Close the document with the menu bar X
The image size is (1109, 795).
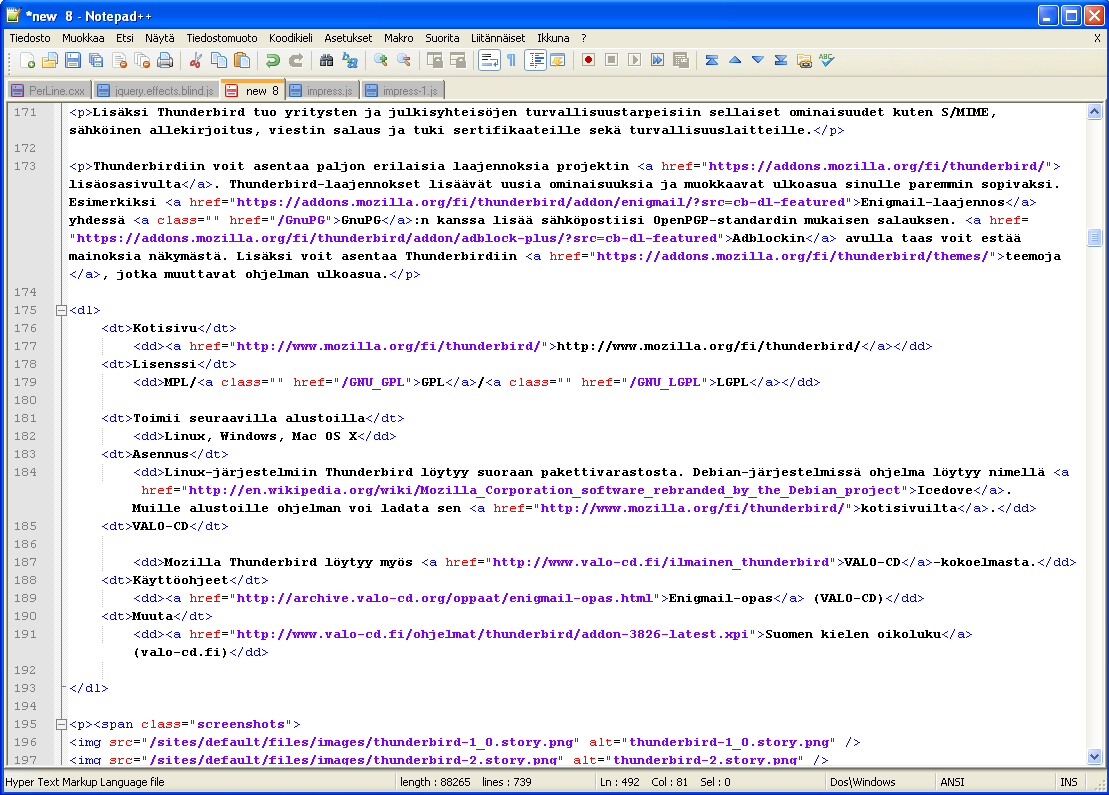pos(1097,38)
